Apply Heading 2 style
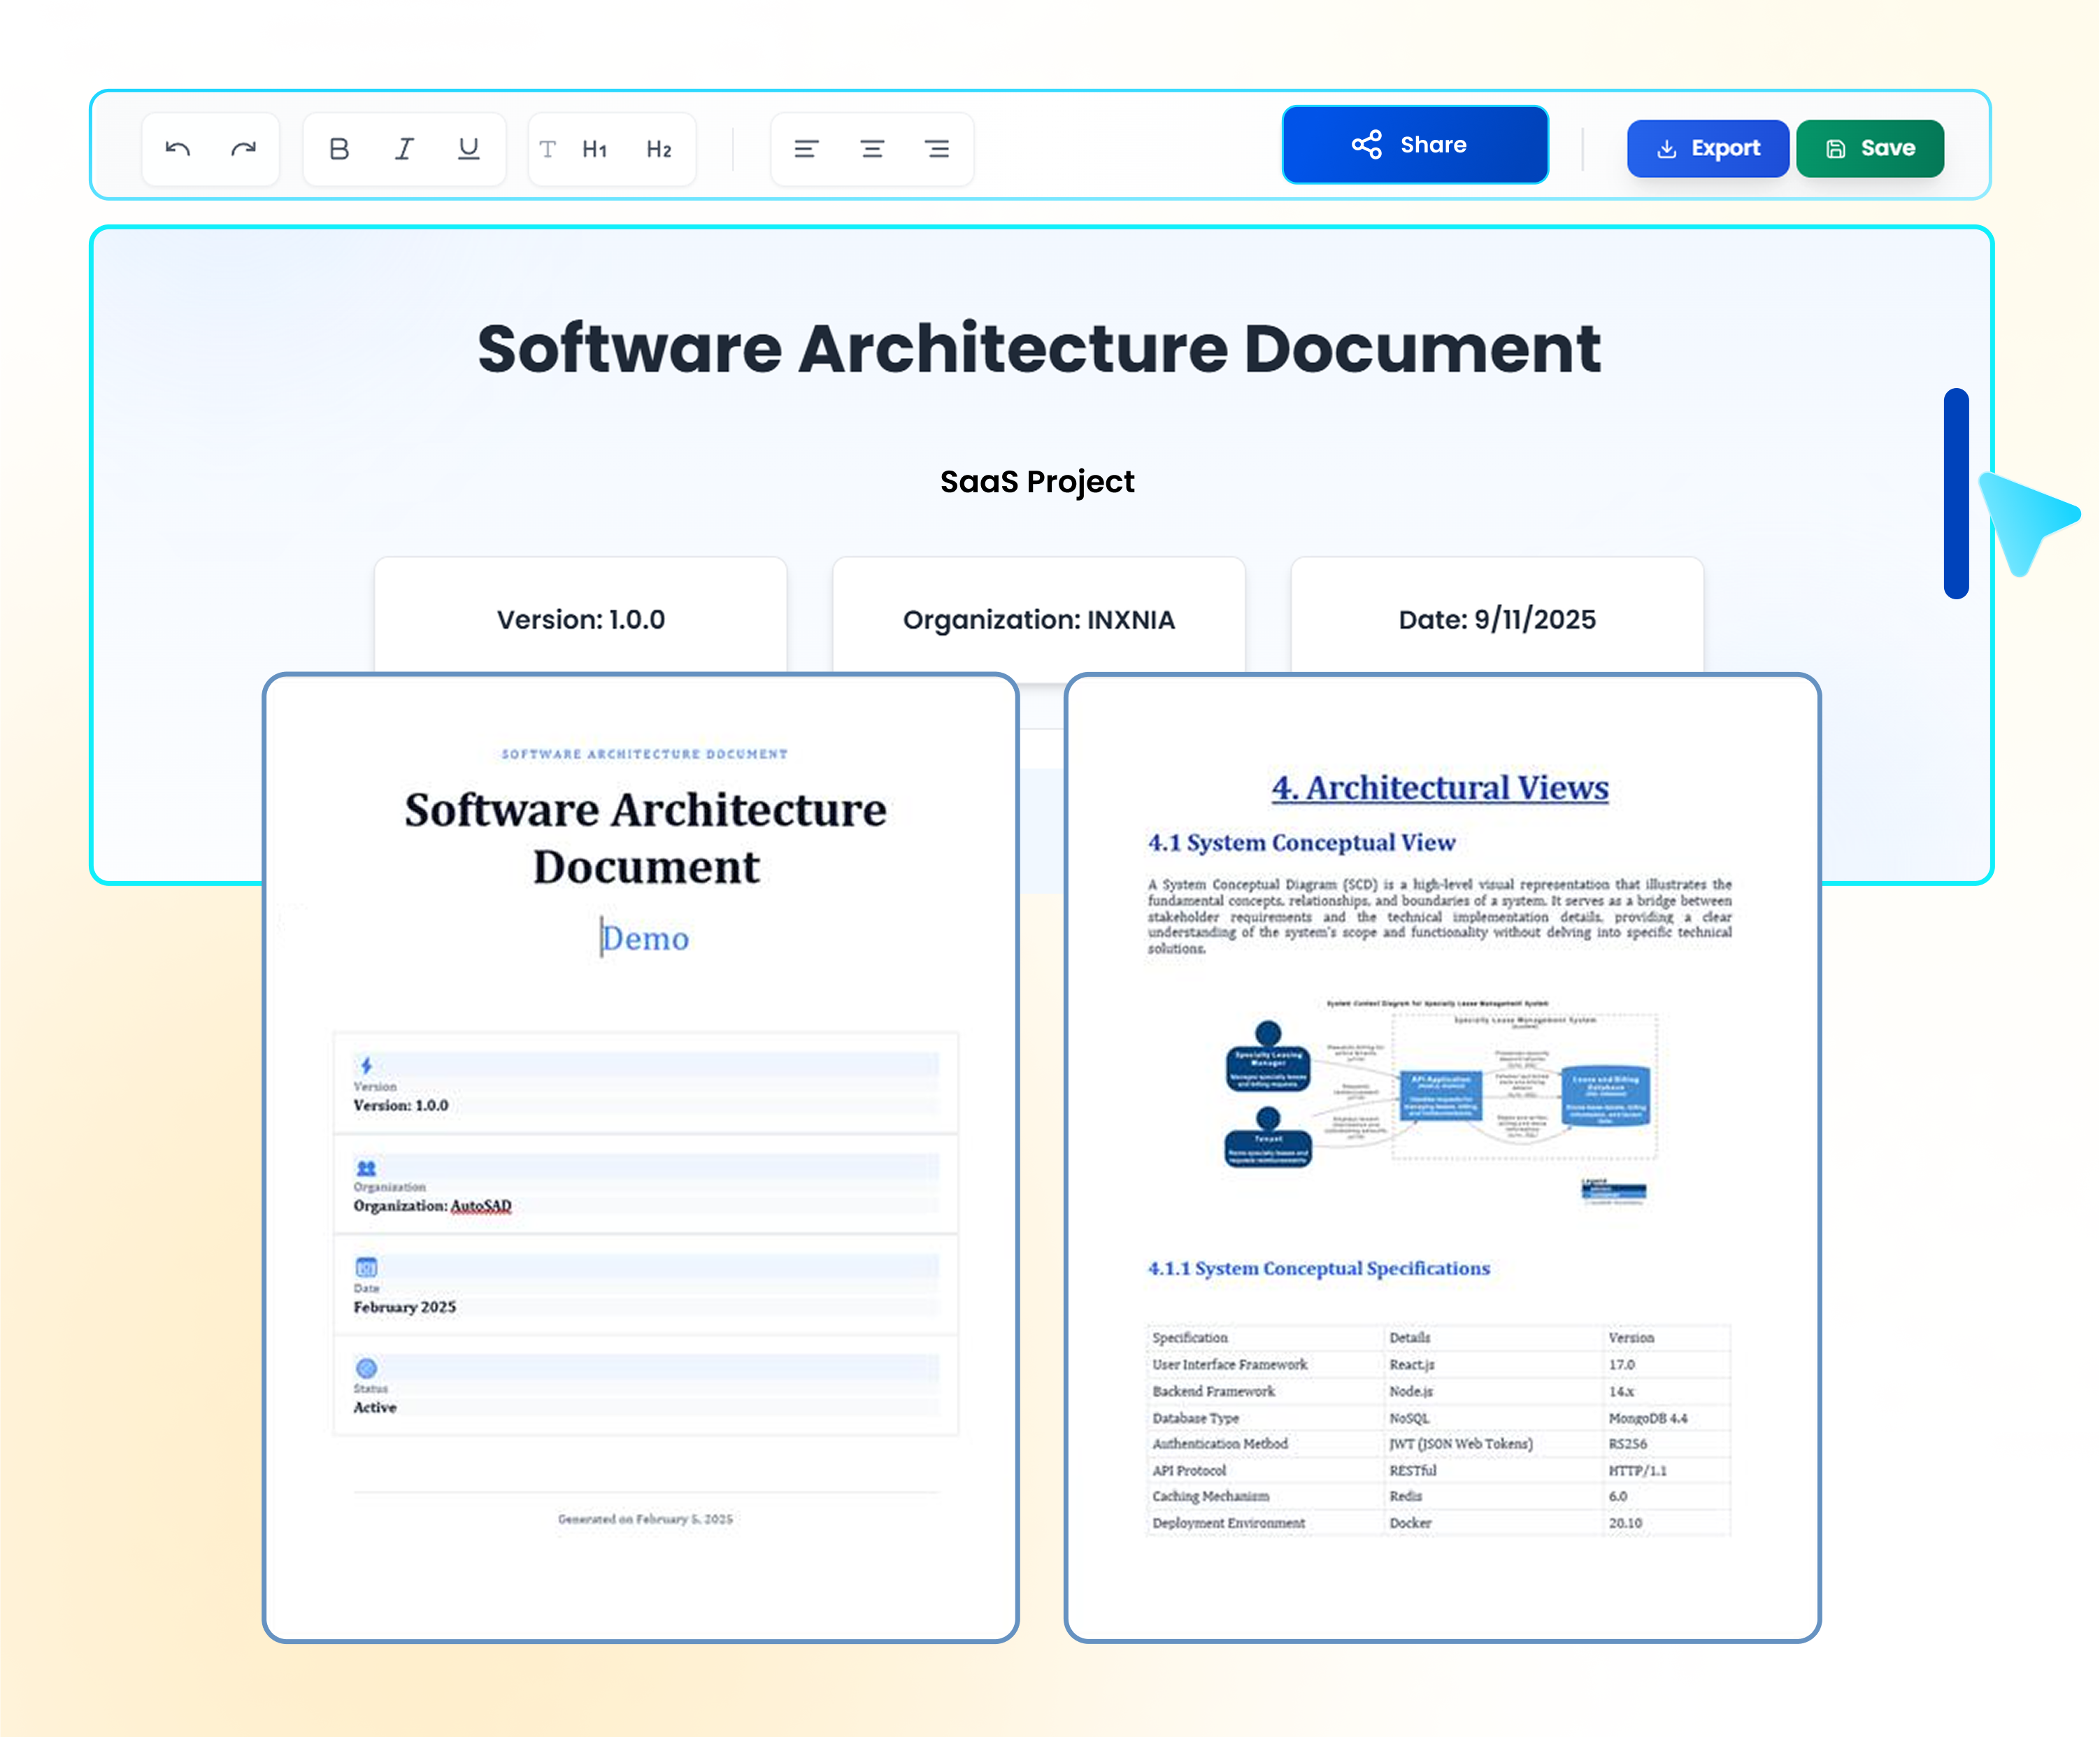Viewport: 2100px width, 1737px height. click(658, 149)
